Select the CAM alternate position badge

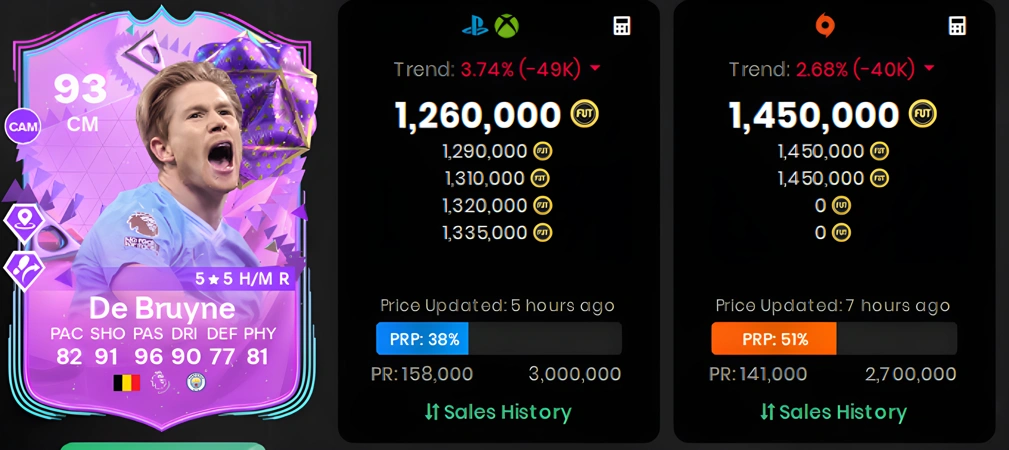click(x=23, y=127)
